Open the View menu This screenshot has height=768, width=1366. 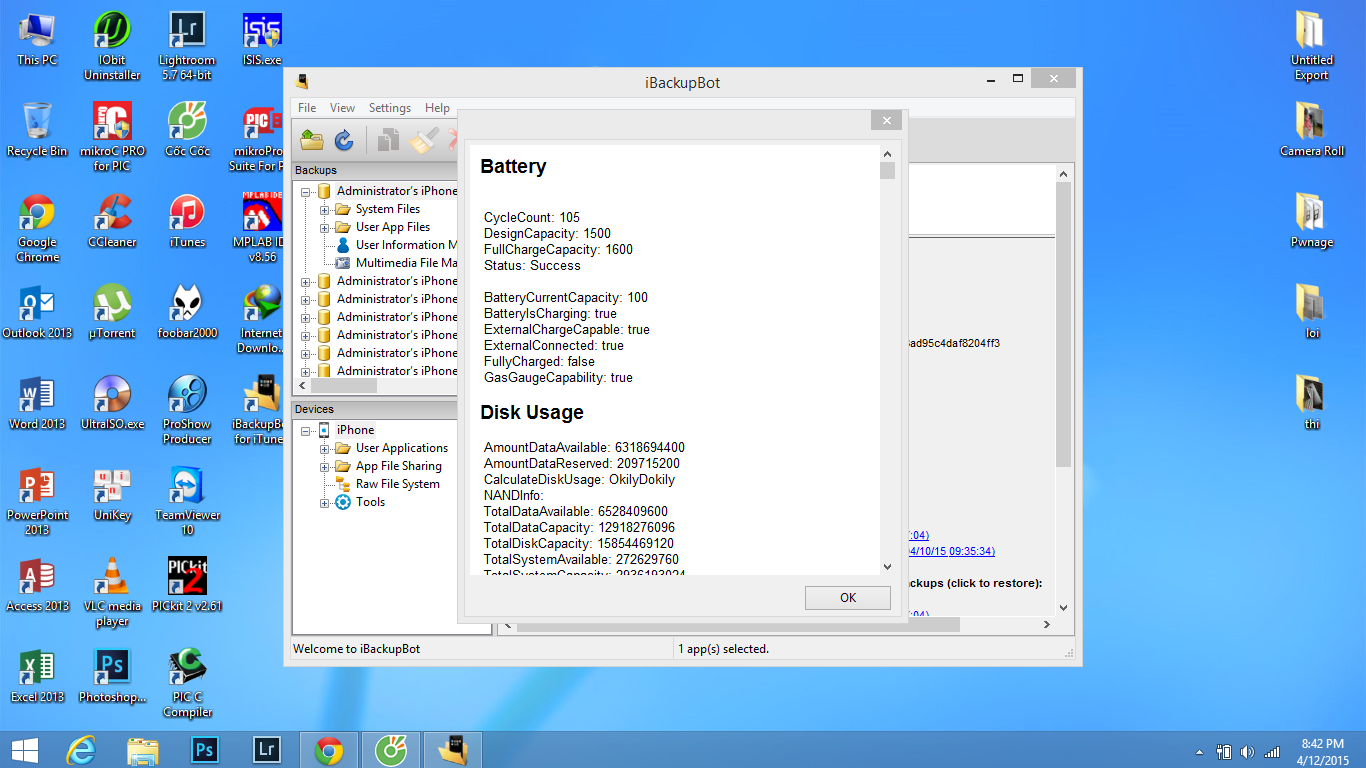pyautogui.click(x=342, y=108)
